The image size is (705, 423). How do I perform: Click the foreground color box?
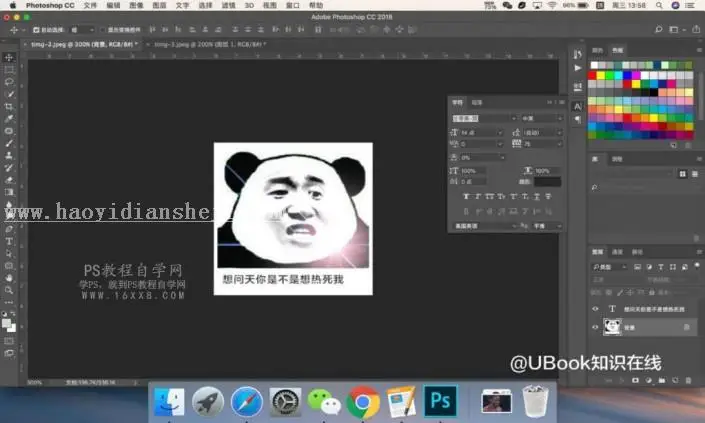[6, 323]
